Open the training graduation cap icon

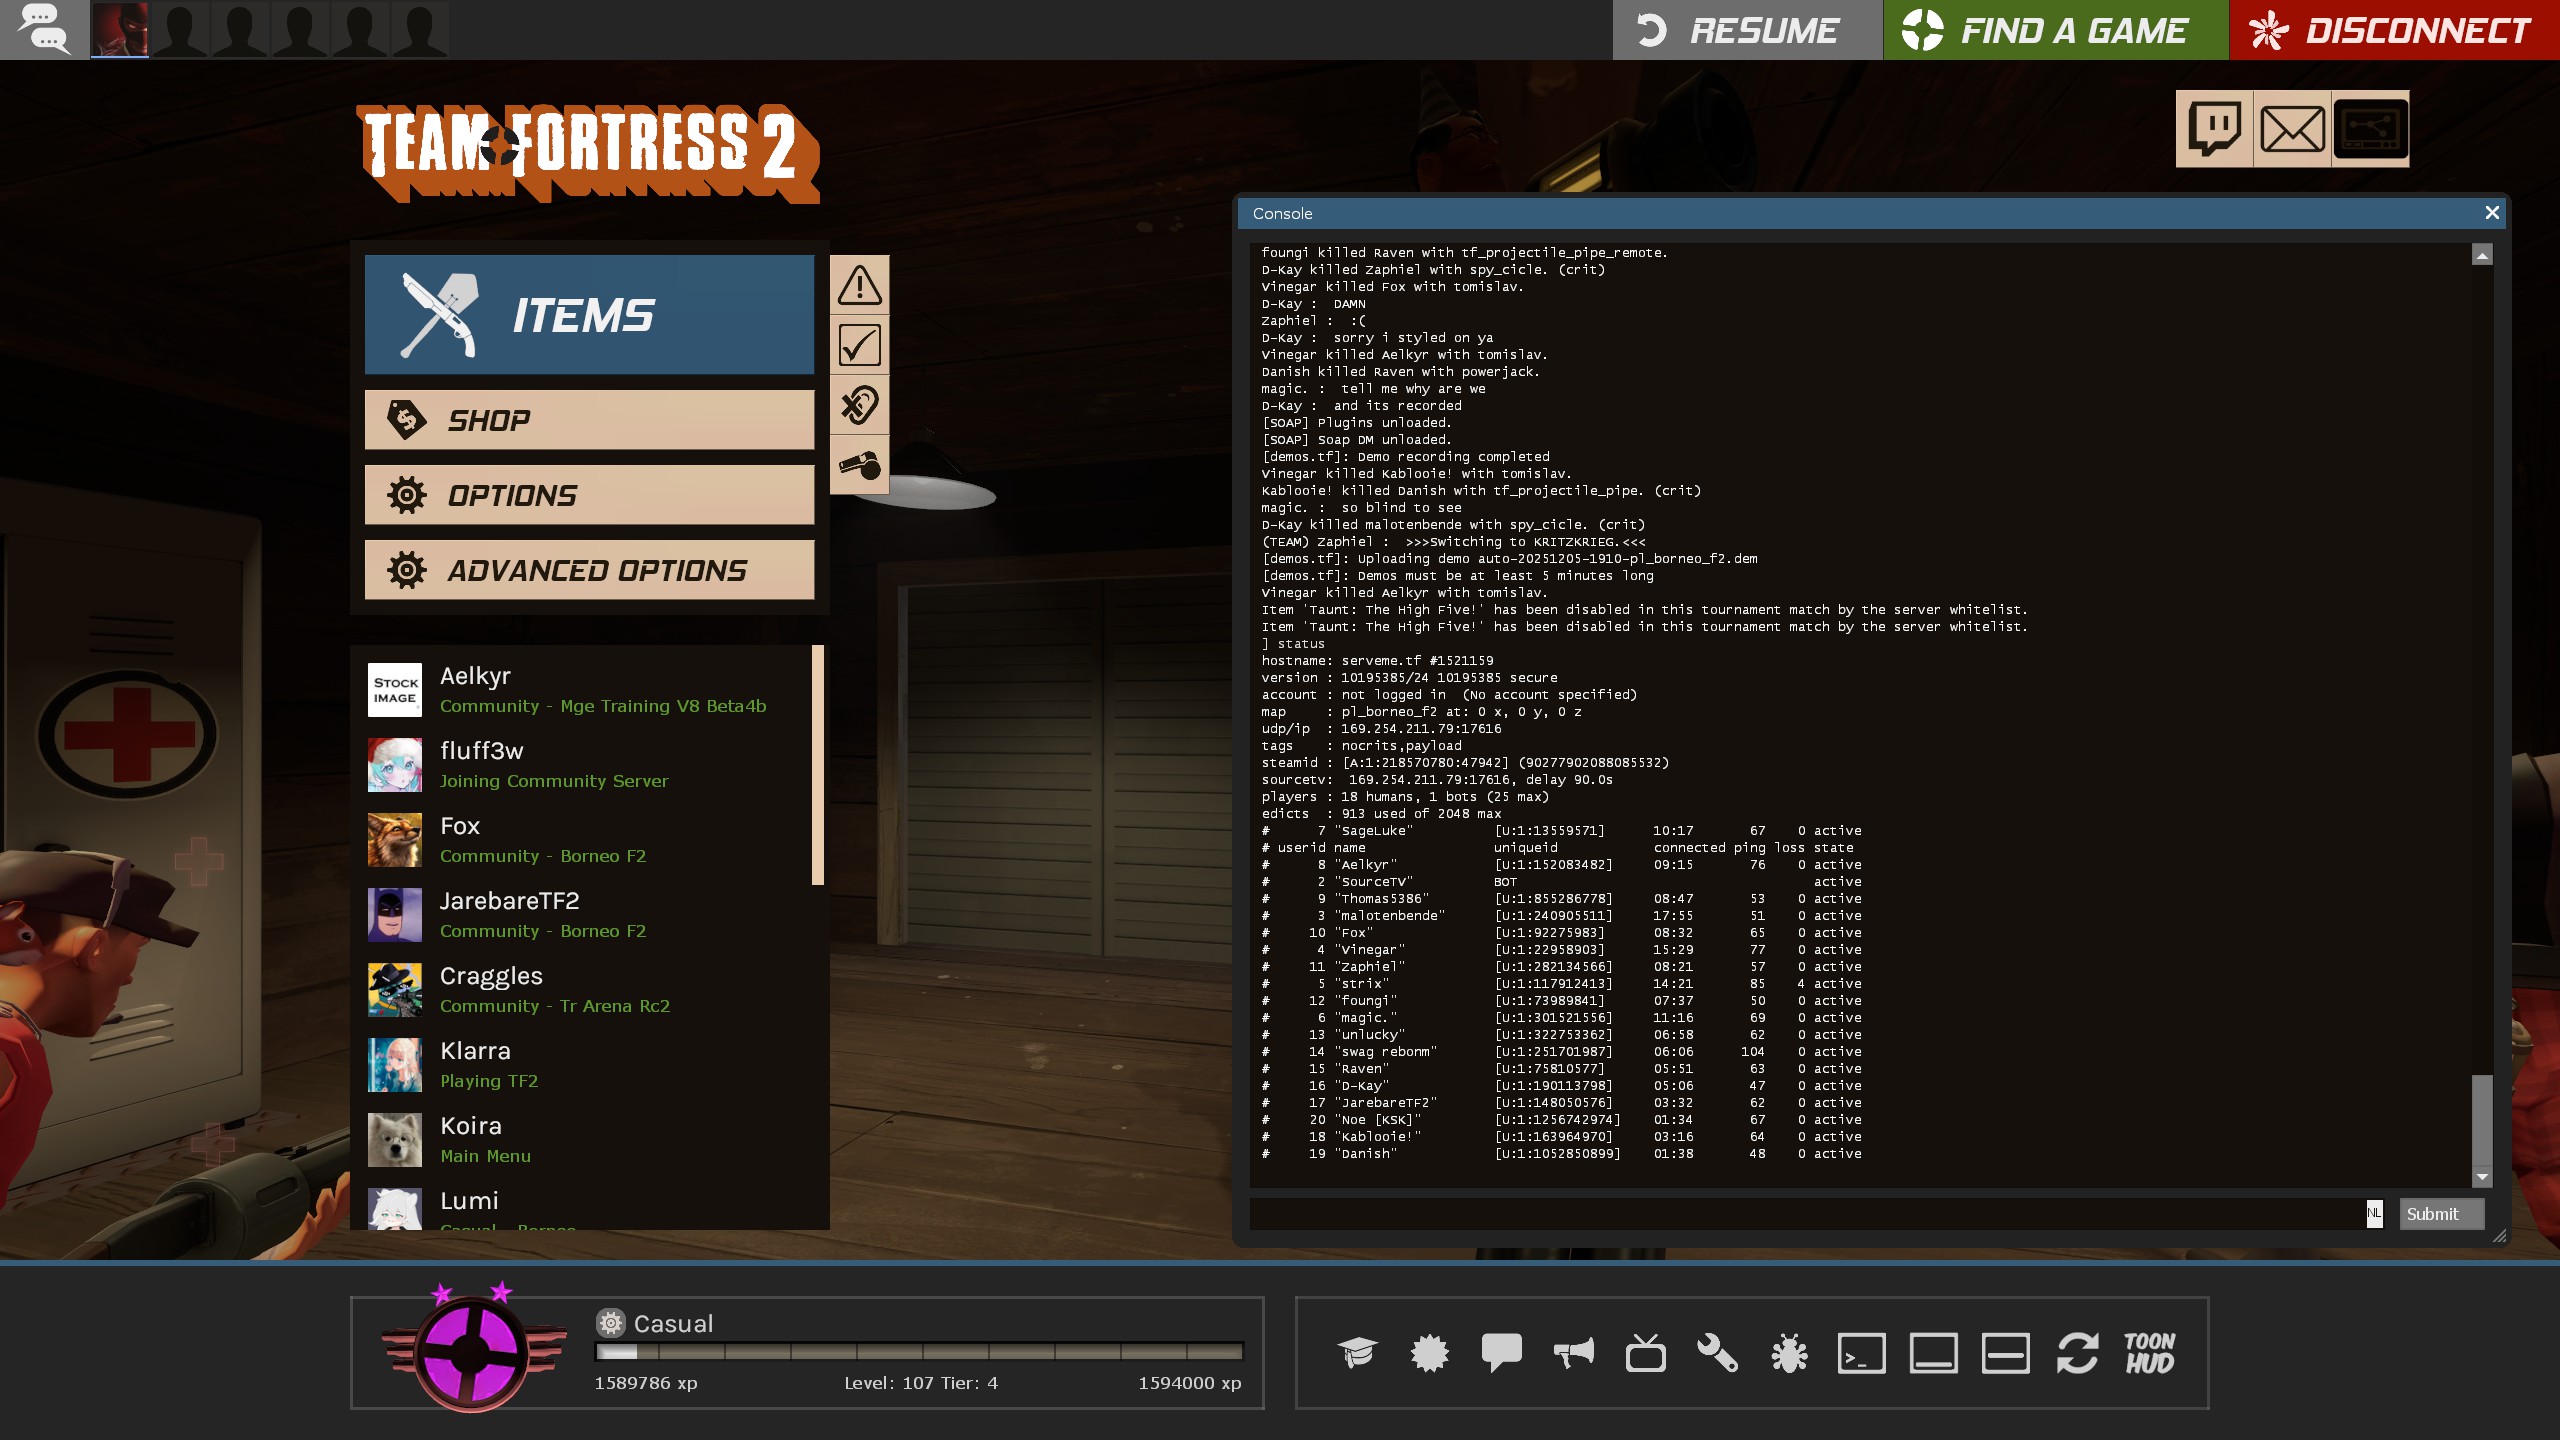[1357, 1353]
